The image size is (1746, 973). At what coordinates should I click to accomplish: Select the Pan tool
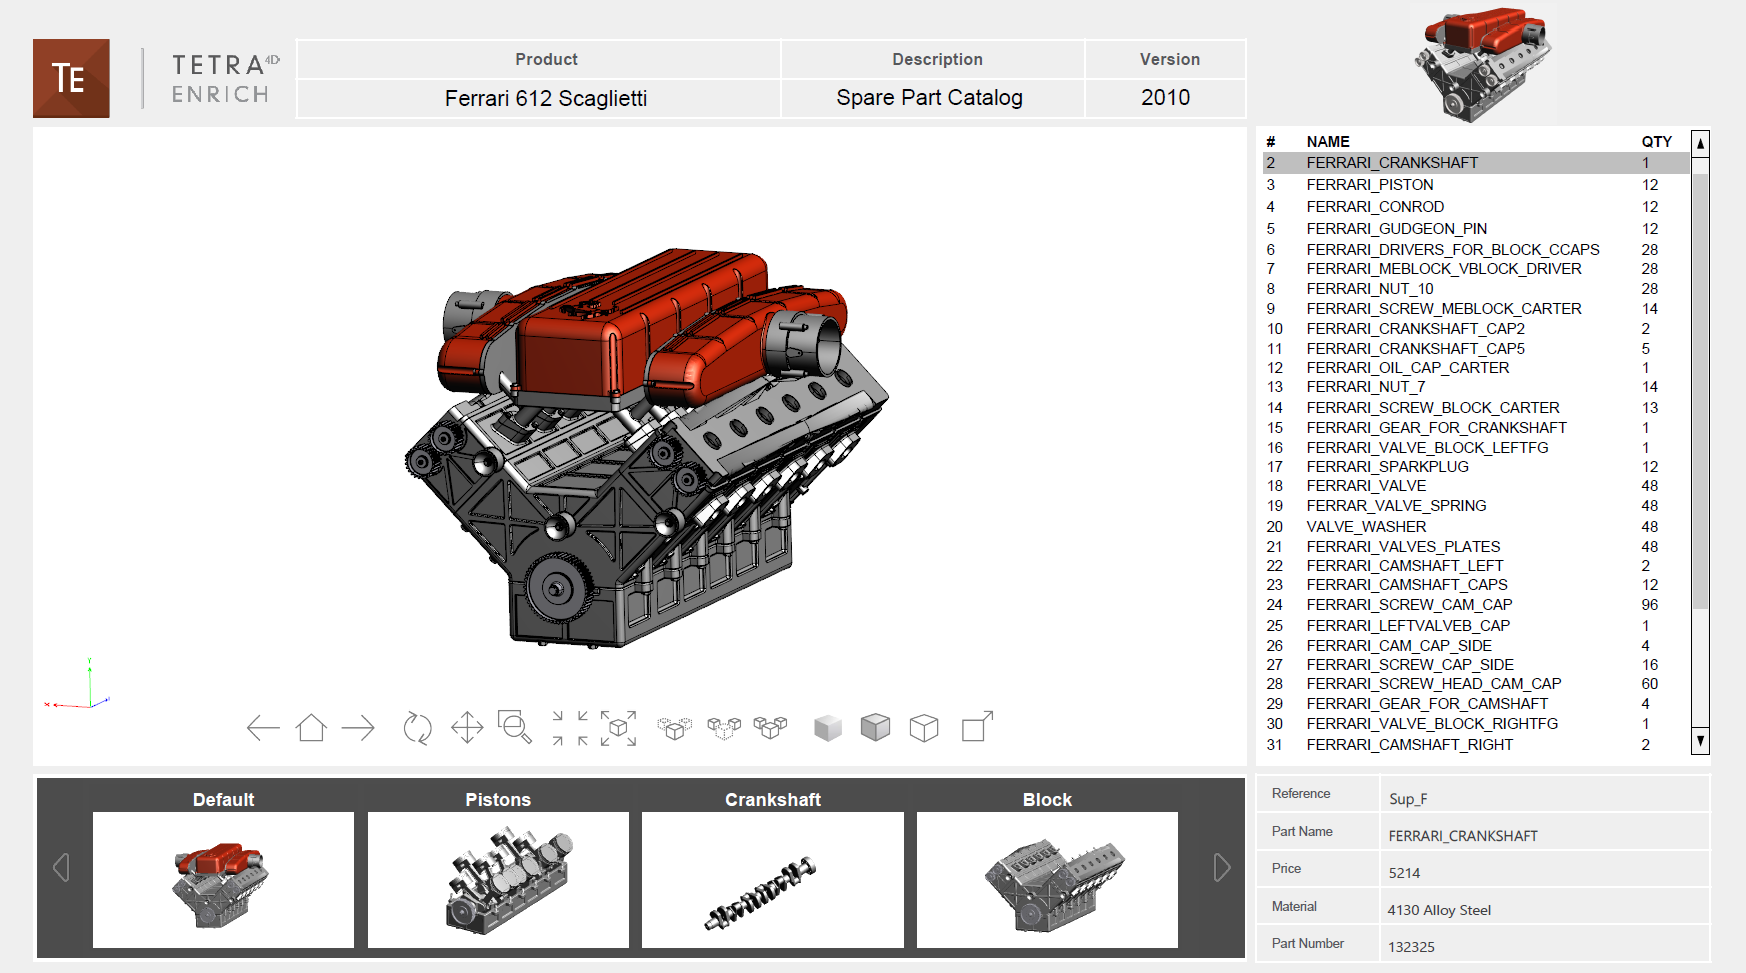click(x=466, y=728)
